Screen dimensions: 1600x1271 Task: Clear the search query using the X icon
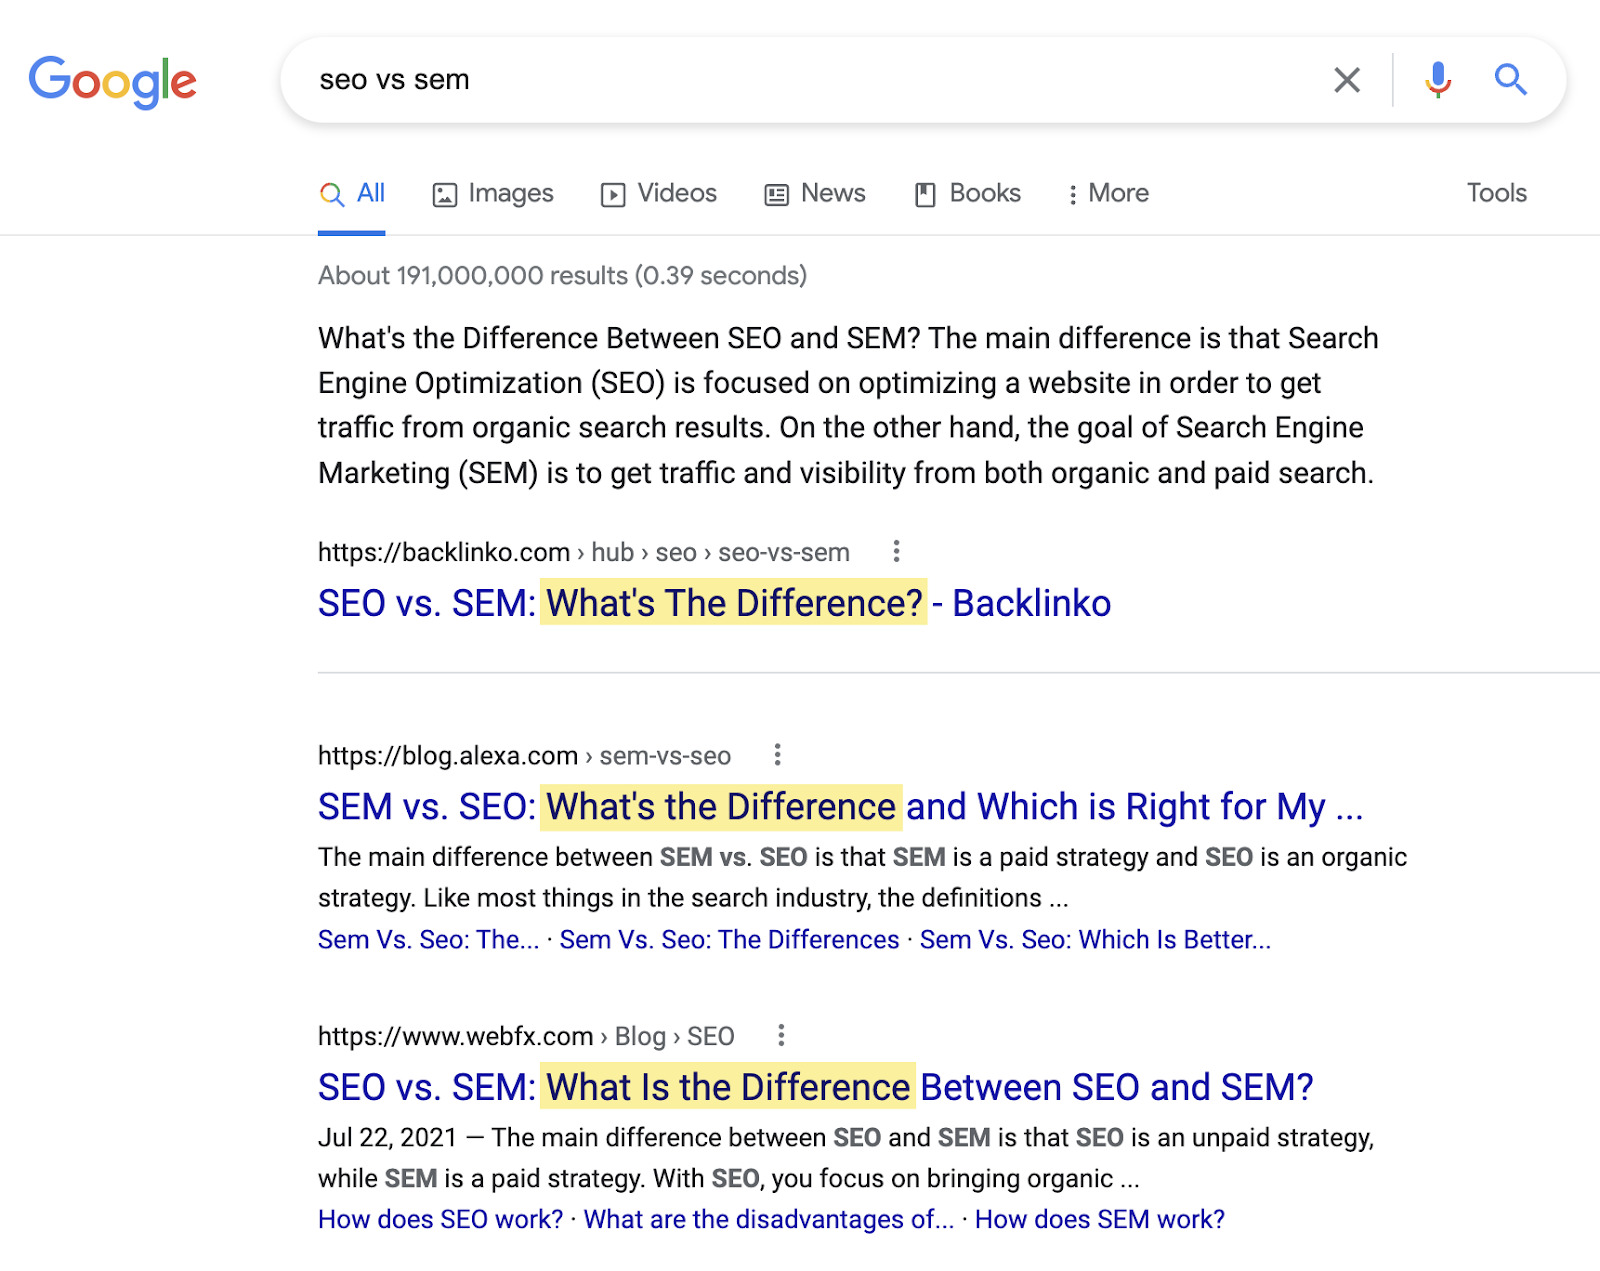click(1347, 80)
